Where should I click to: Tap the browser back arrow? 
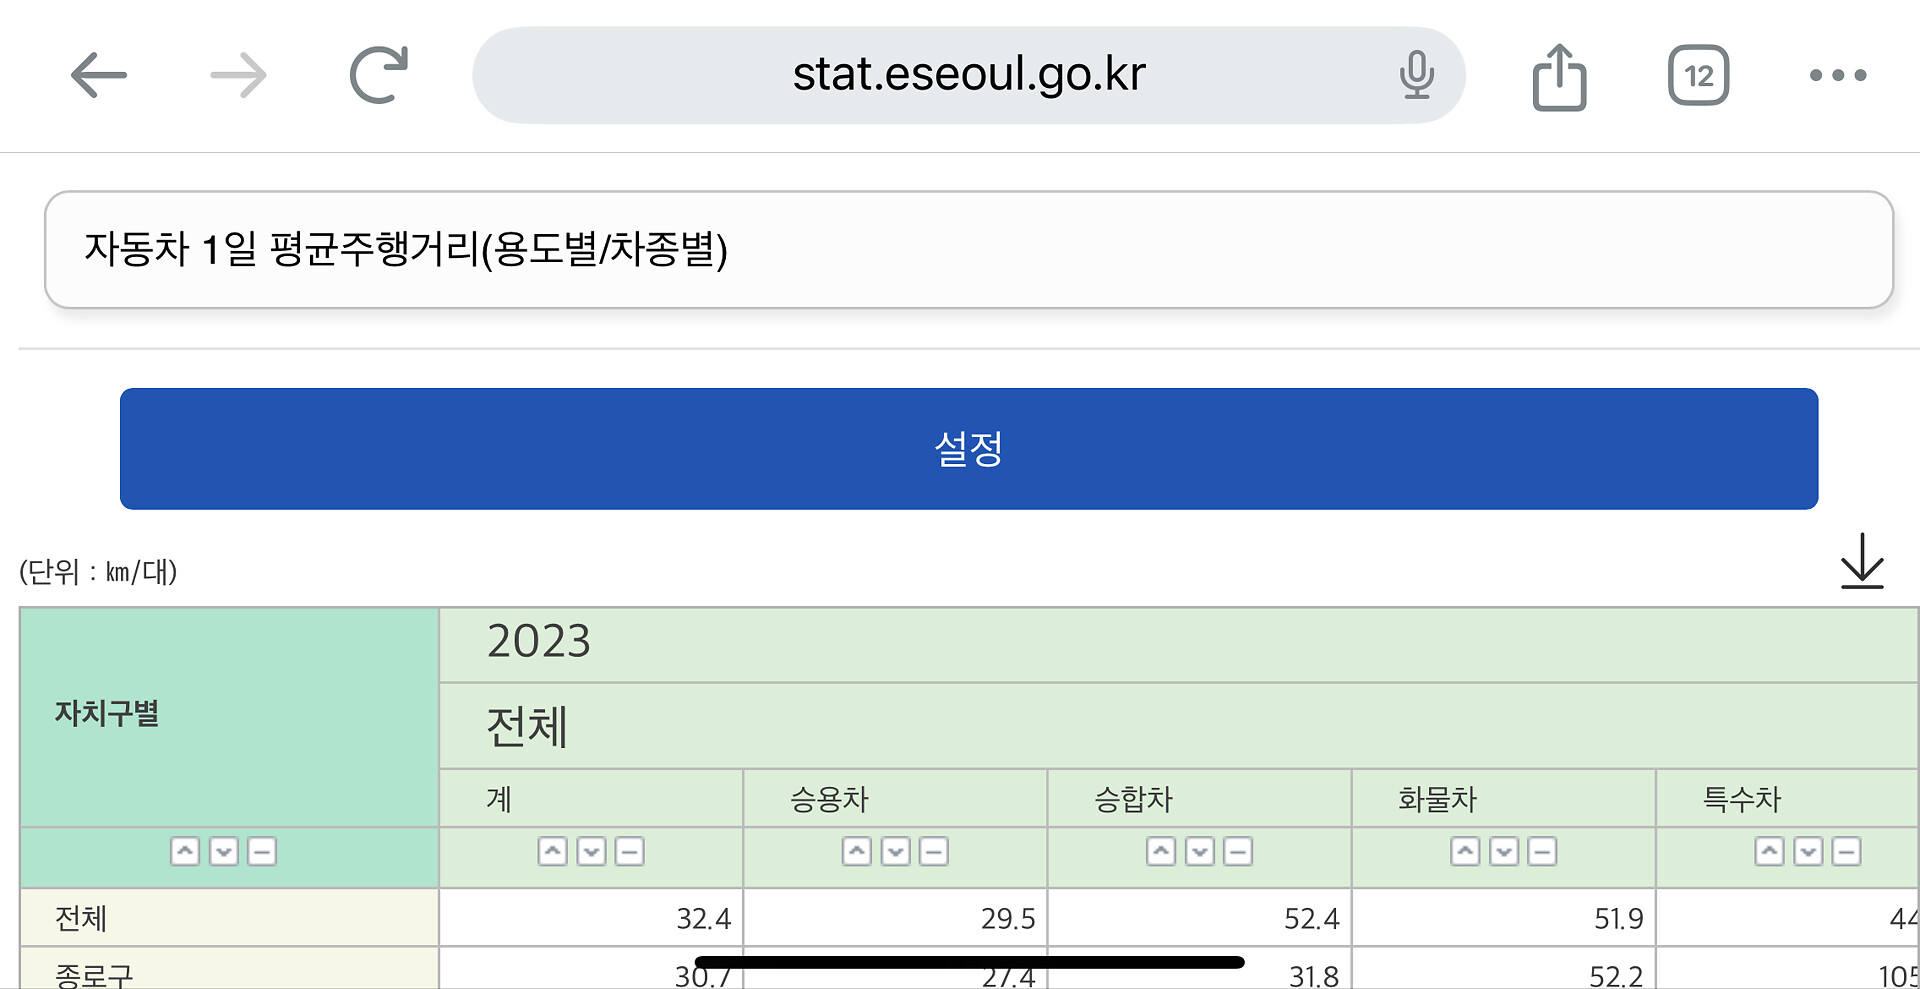[x=98, y=75]
